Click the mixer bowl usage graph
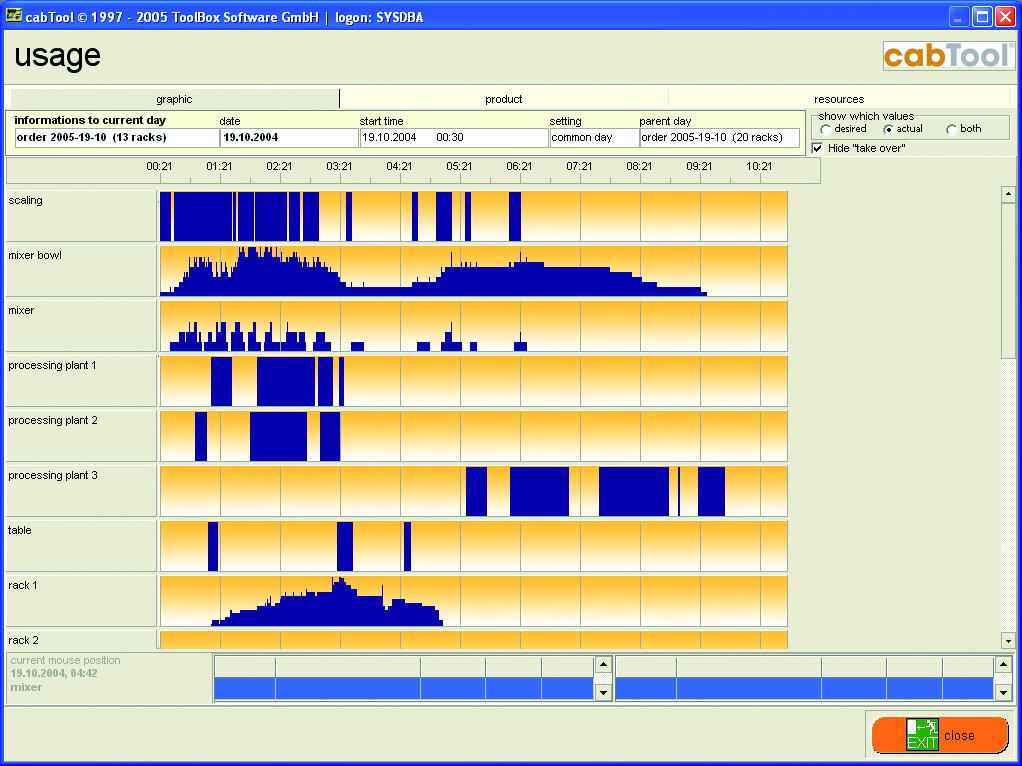Viewport: 1022px width, 766px height. 473,271
